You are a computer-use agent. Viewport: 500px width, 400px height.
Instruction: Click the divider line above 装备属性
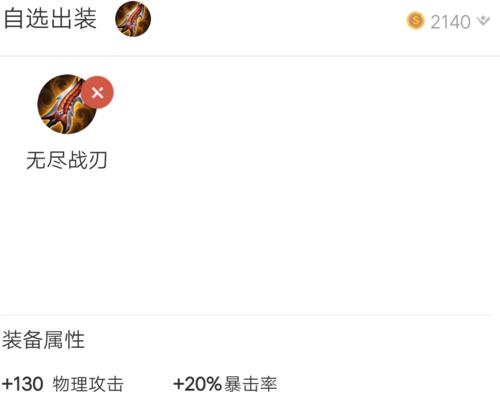(x=247, y=315)
